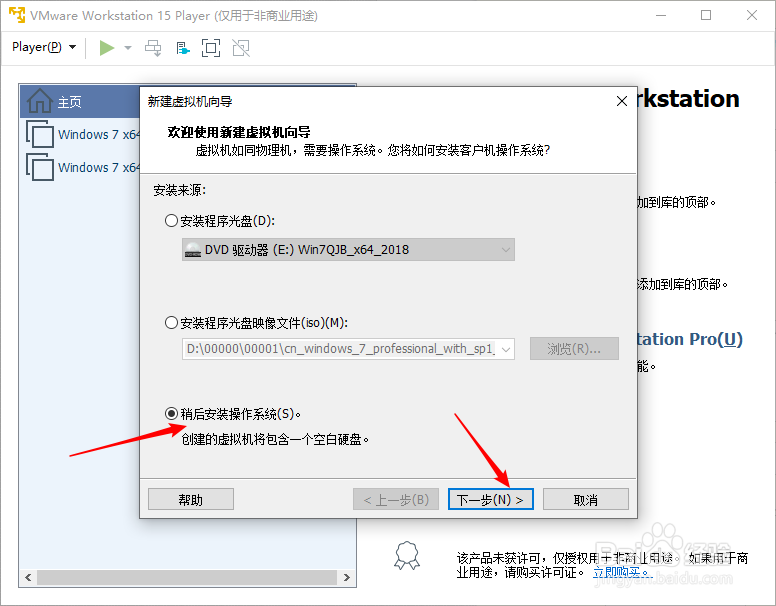The width and height of the screenshot is (776, 606).
Task: Expand the power options arrow beside play
Action: 128,48
